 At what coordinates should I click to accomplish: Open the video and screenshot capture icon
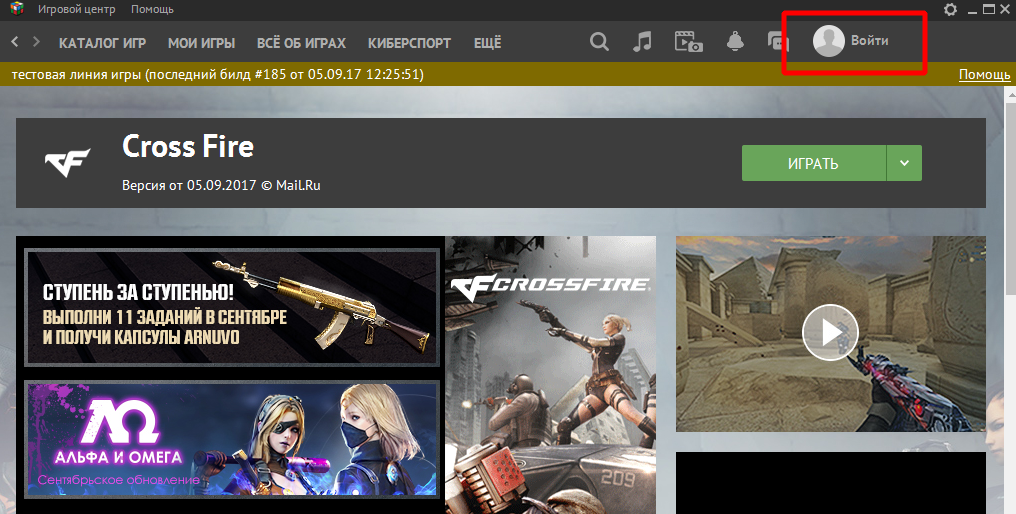click(x=688, y=42)
